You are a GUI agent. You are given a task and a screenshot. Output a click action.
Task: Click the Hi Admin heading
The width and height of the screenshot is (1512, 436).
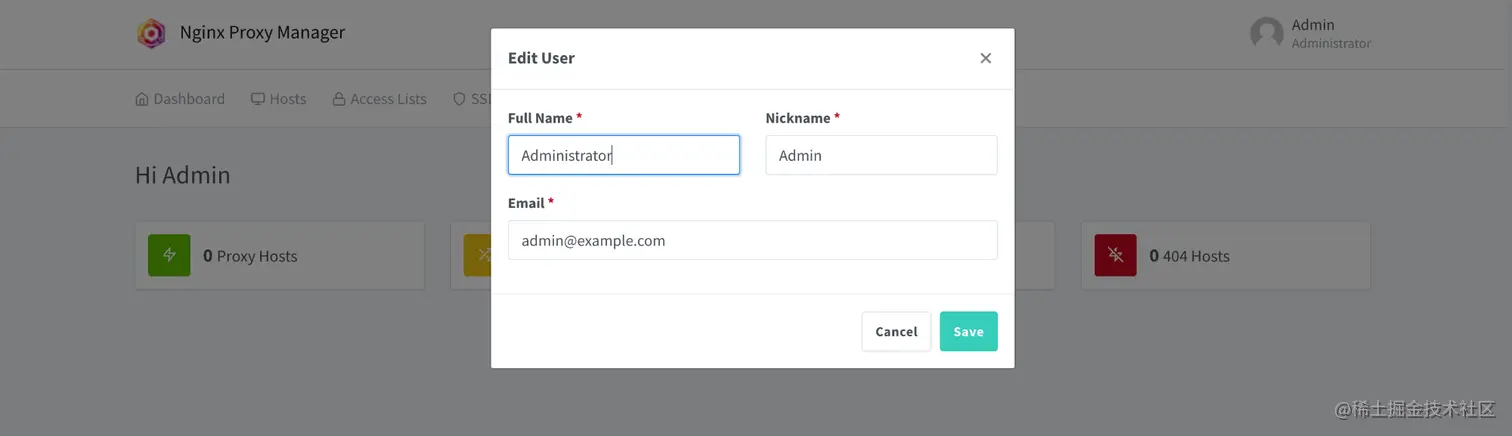pyautogui.click(x=183, y=175)
